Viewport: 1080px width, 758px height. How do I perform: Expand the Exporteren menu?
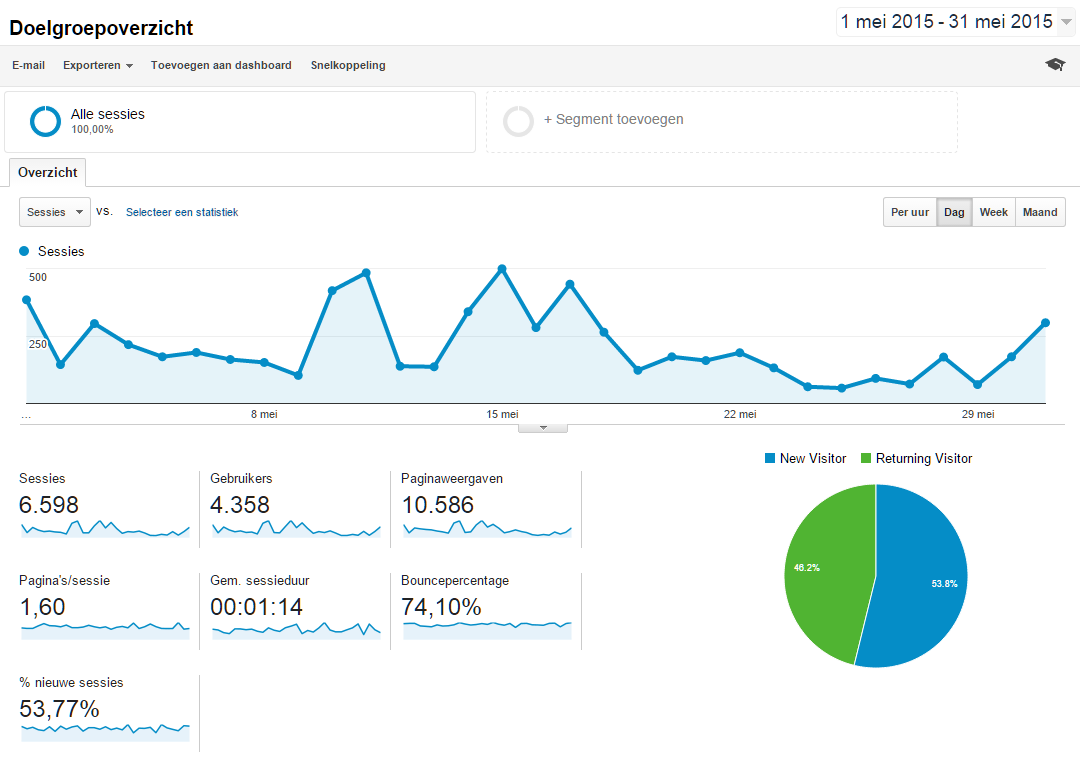click(x=98, y=65)
